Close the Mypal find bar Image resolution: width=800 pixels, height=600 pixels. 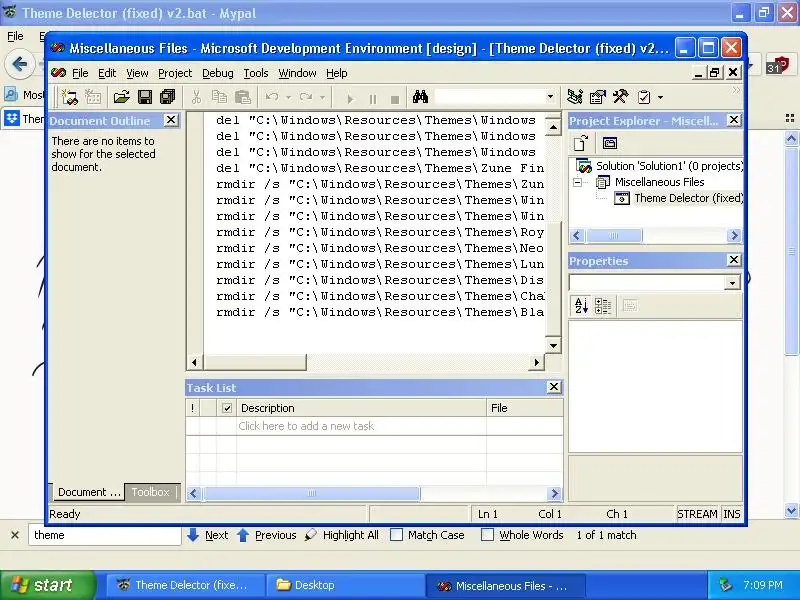tap(15, 535)
